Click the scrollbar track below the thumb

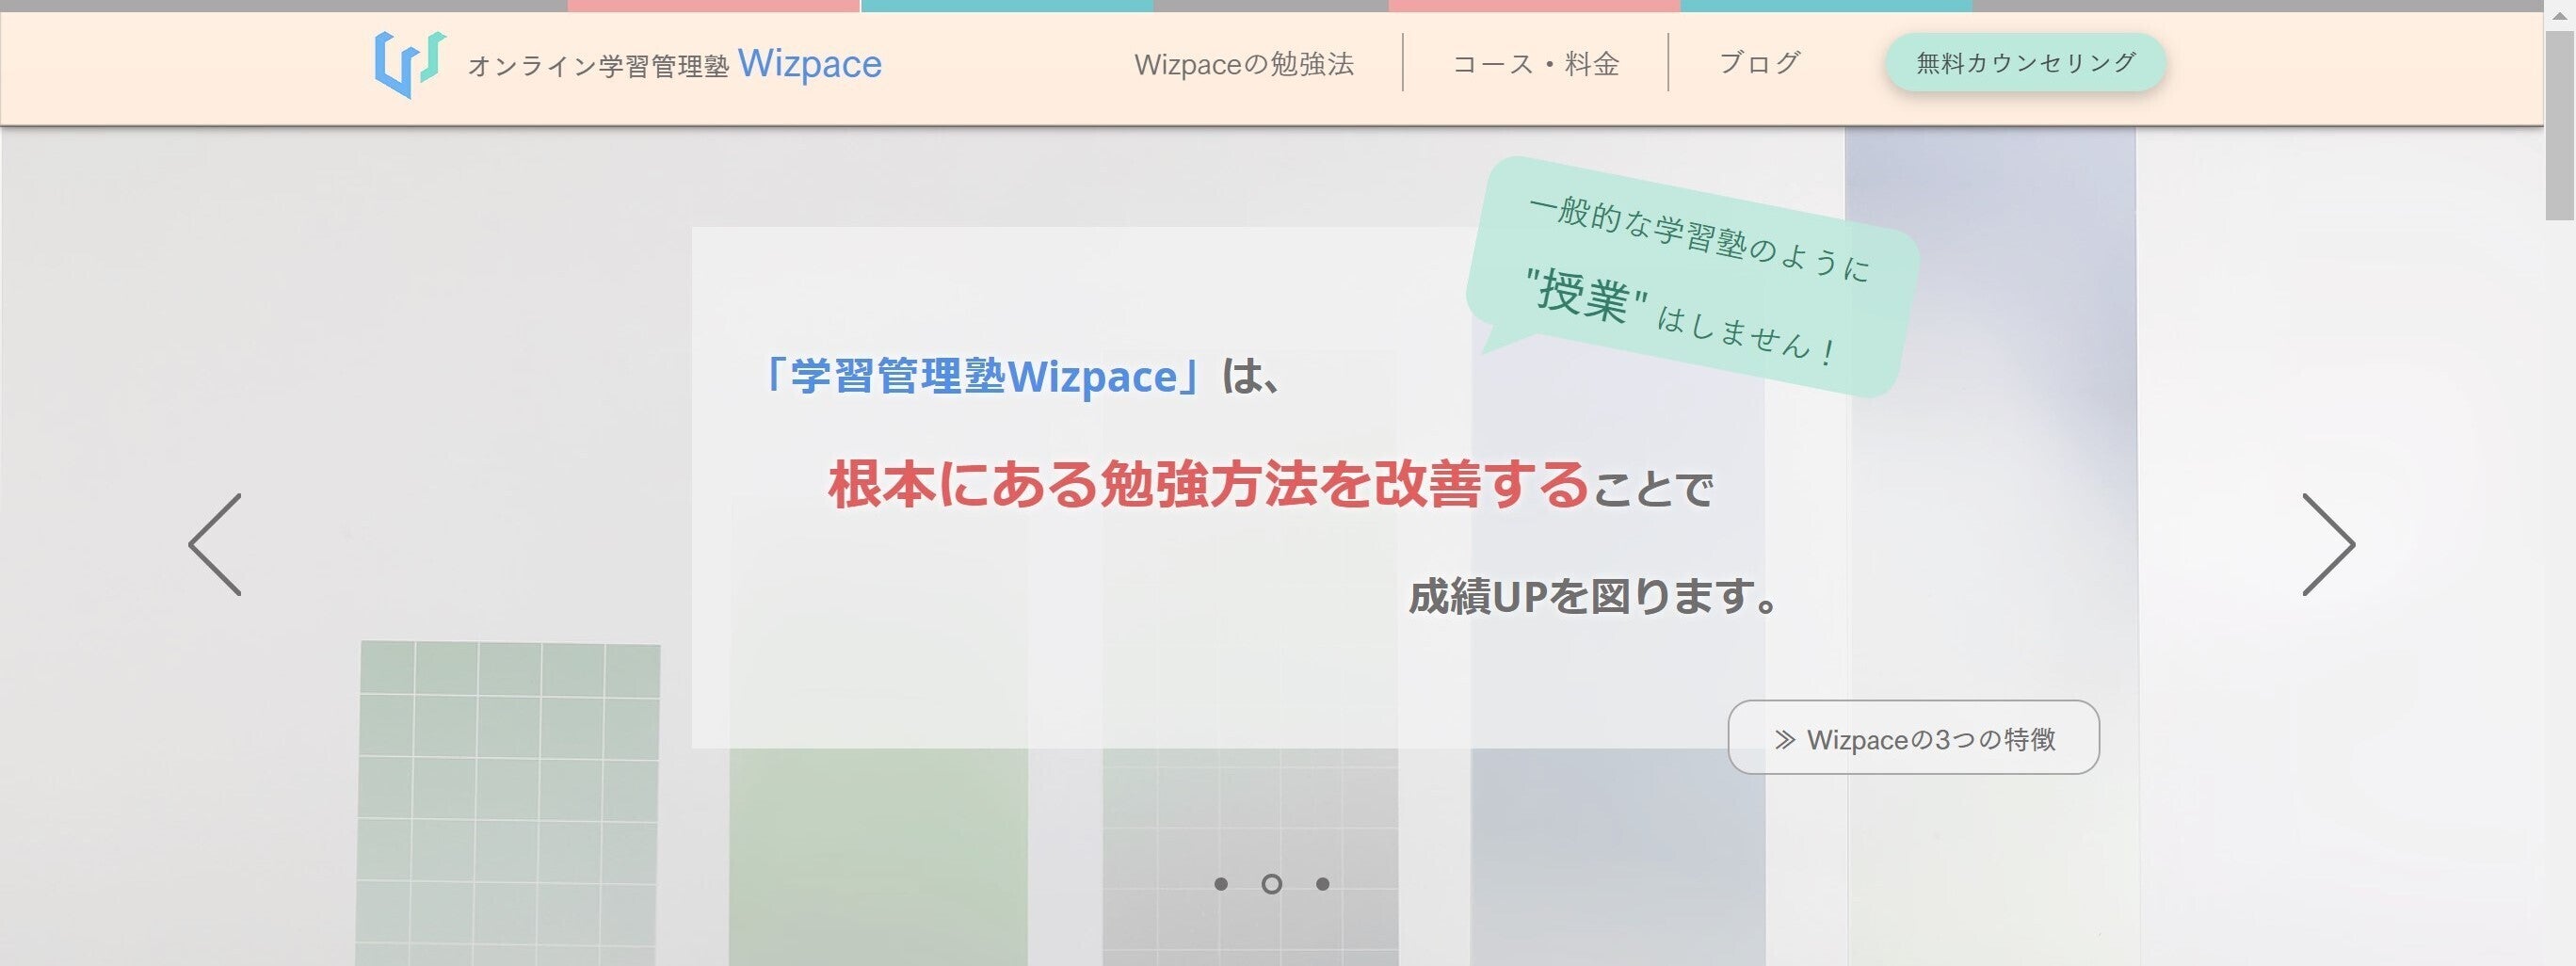coord(2559,600)
